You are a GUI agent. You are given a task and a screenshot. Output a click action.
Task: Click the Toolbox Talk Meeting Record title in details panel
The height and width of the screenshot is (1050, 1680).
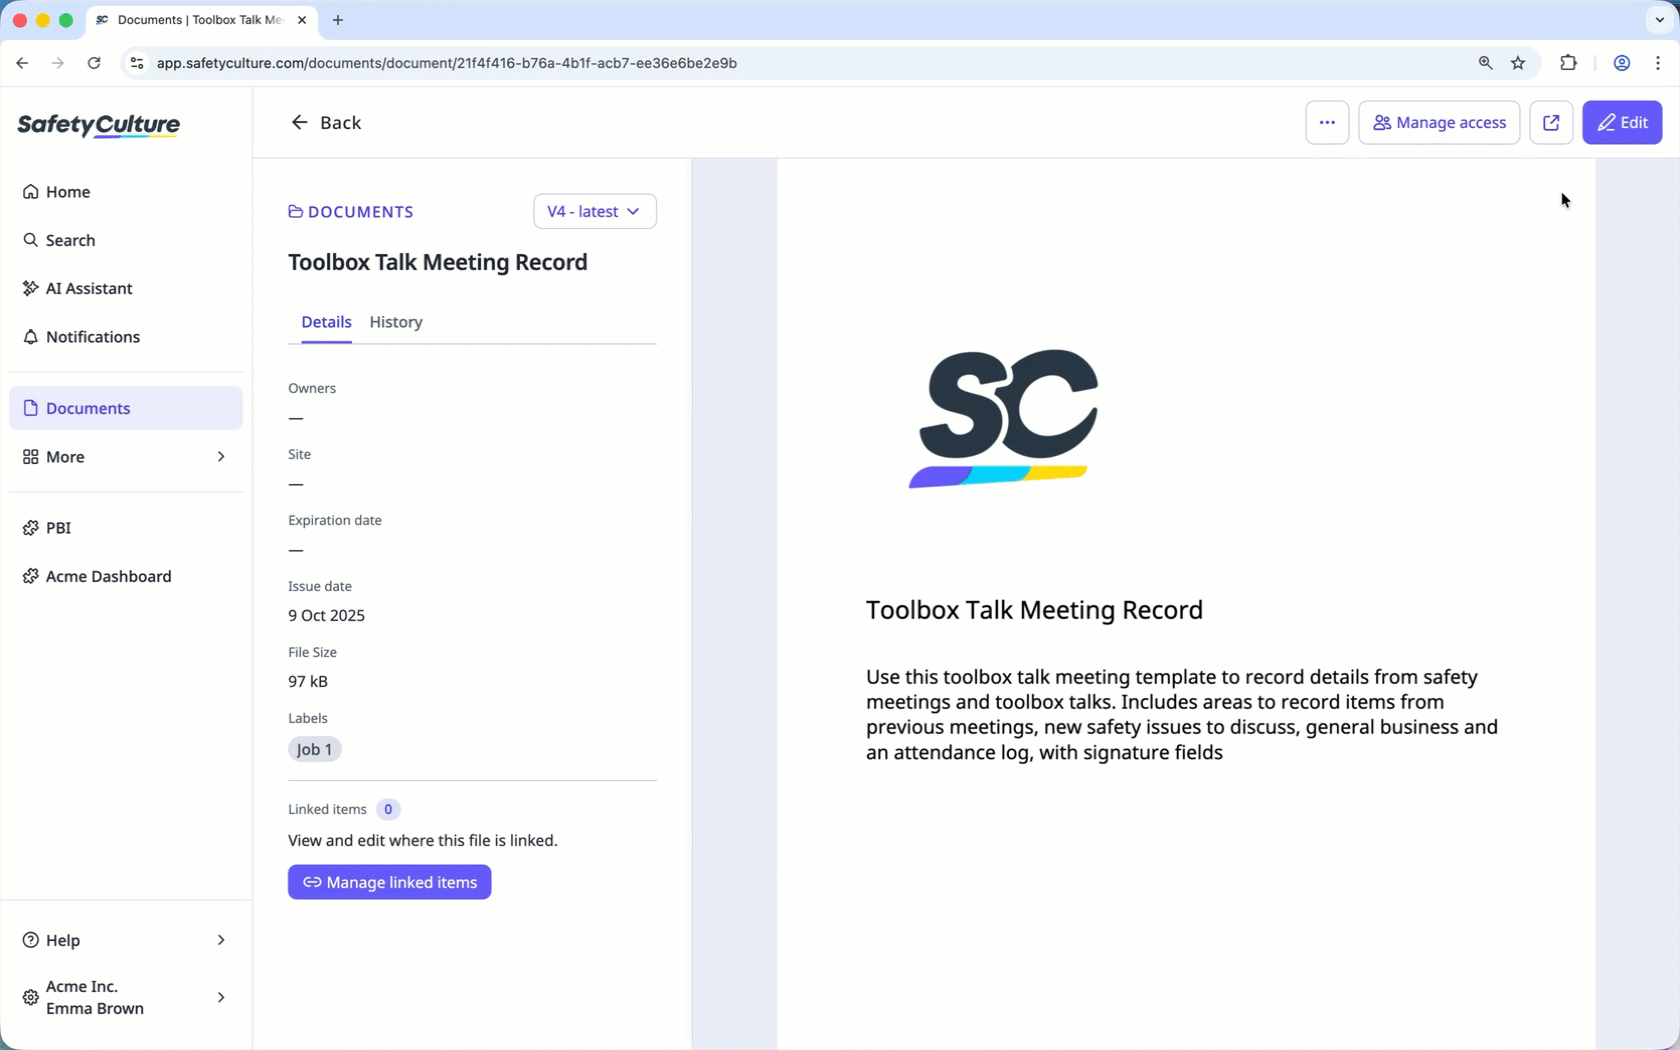click(438, 262)
